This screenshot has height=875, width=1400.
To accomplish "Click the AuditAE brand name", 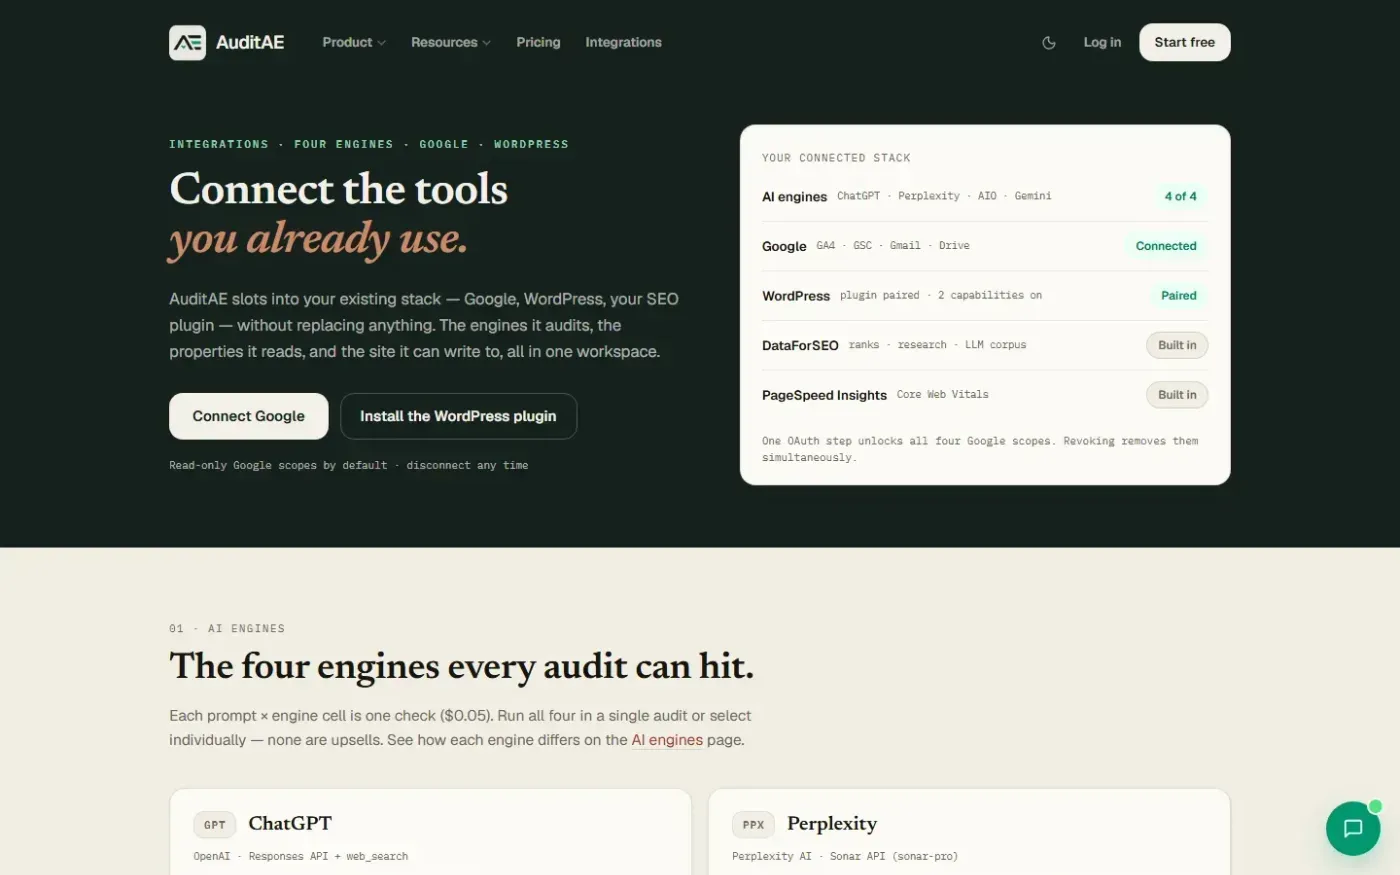I will (250, 42).
